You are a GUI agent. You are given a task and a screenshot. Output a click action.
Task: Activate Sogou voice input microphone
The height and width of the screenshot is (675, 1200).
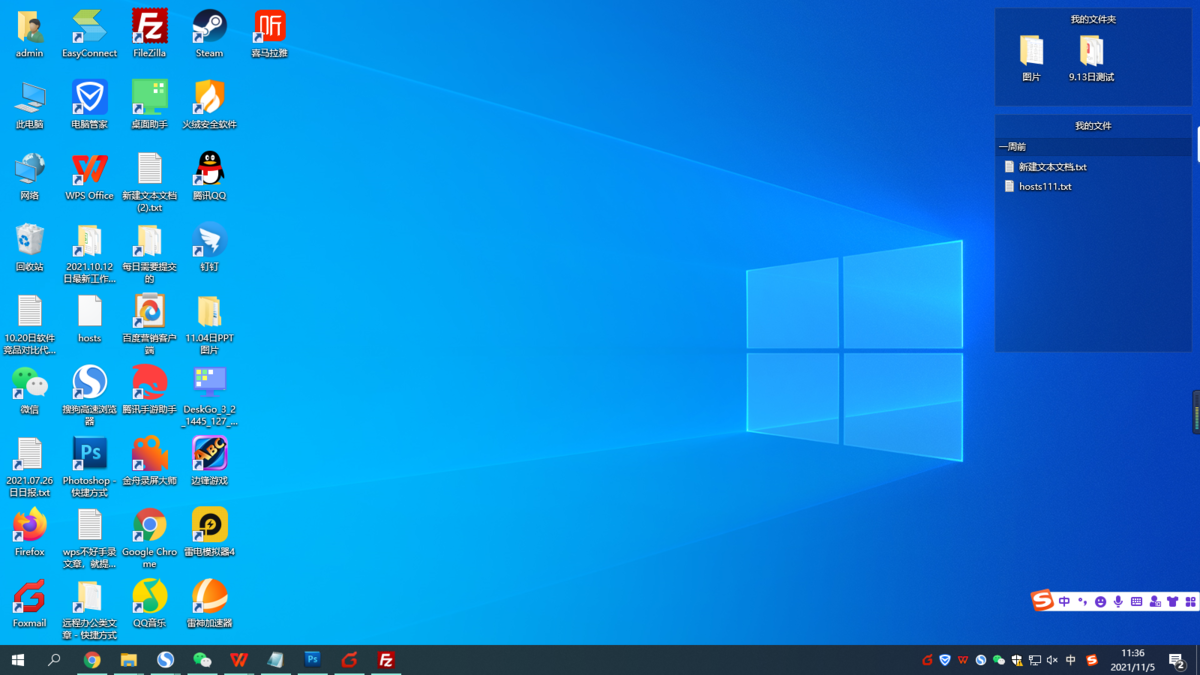click(x=1119, y=601)
